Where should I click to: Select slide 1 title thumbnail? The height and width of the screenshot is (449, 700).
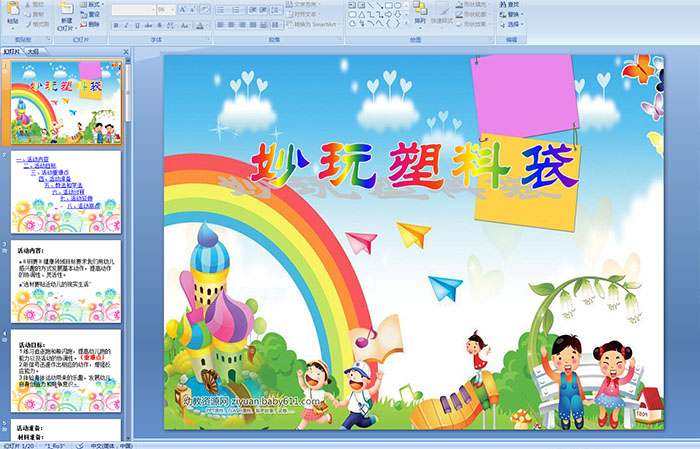click(x=67, y=103)
